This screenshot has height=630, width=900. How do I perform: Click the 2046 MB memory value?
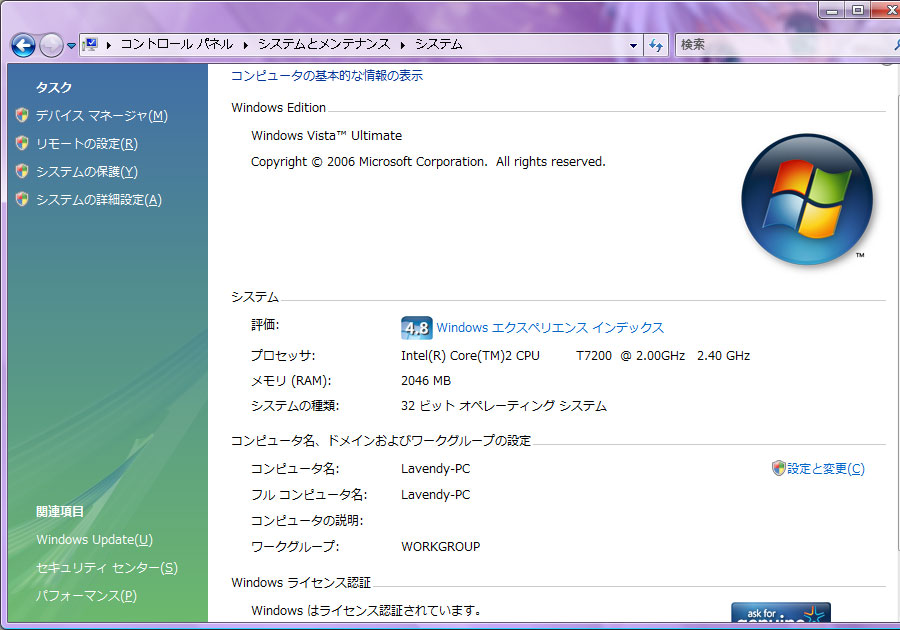426,381
